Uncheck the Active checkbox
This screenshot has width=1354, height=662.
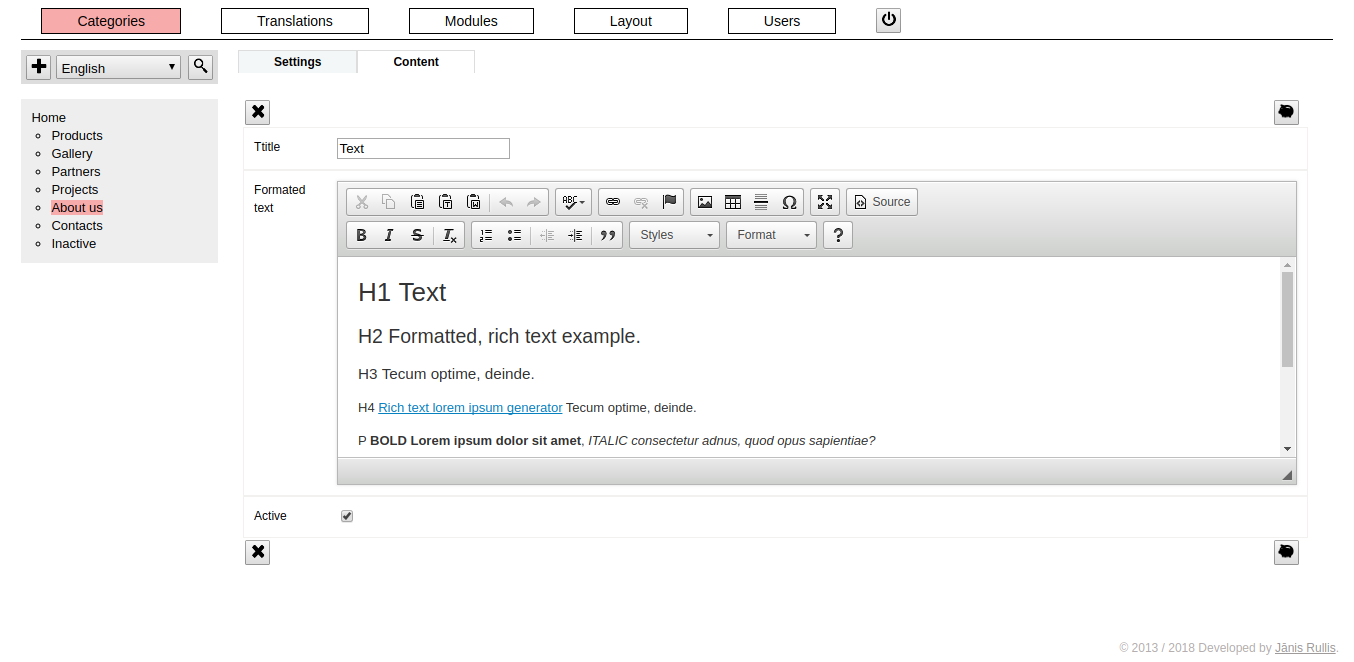point(347,516)
